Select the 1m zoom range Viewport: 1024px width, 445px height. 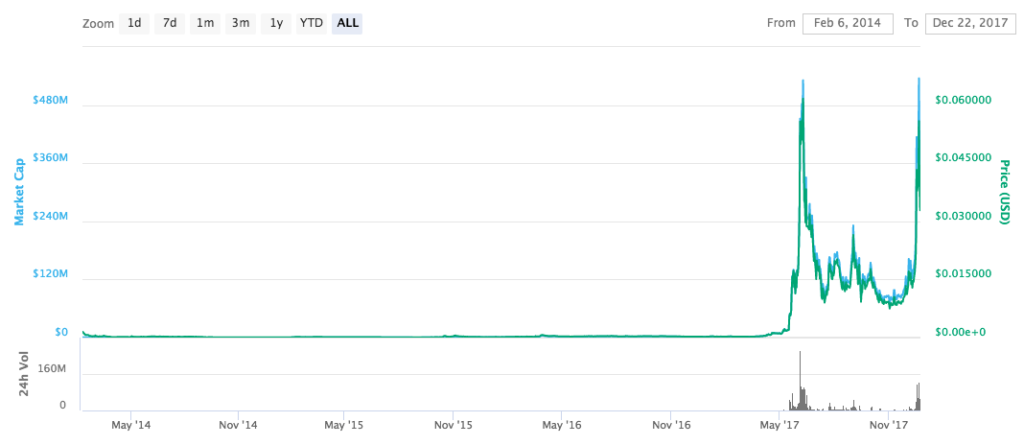click(205, 24)
